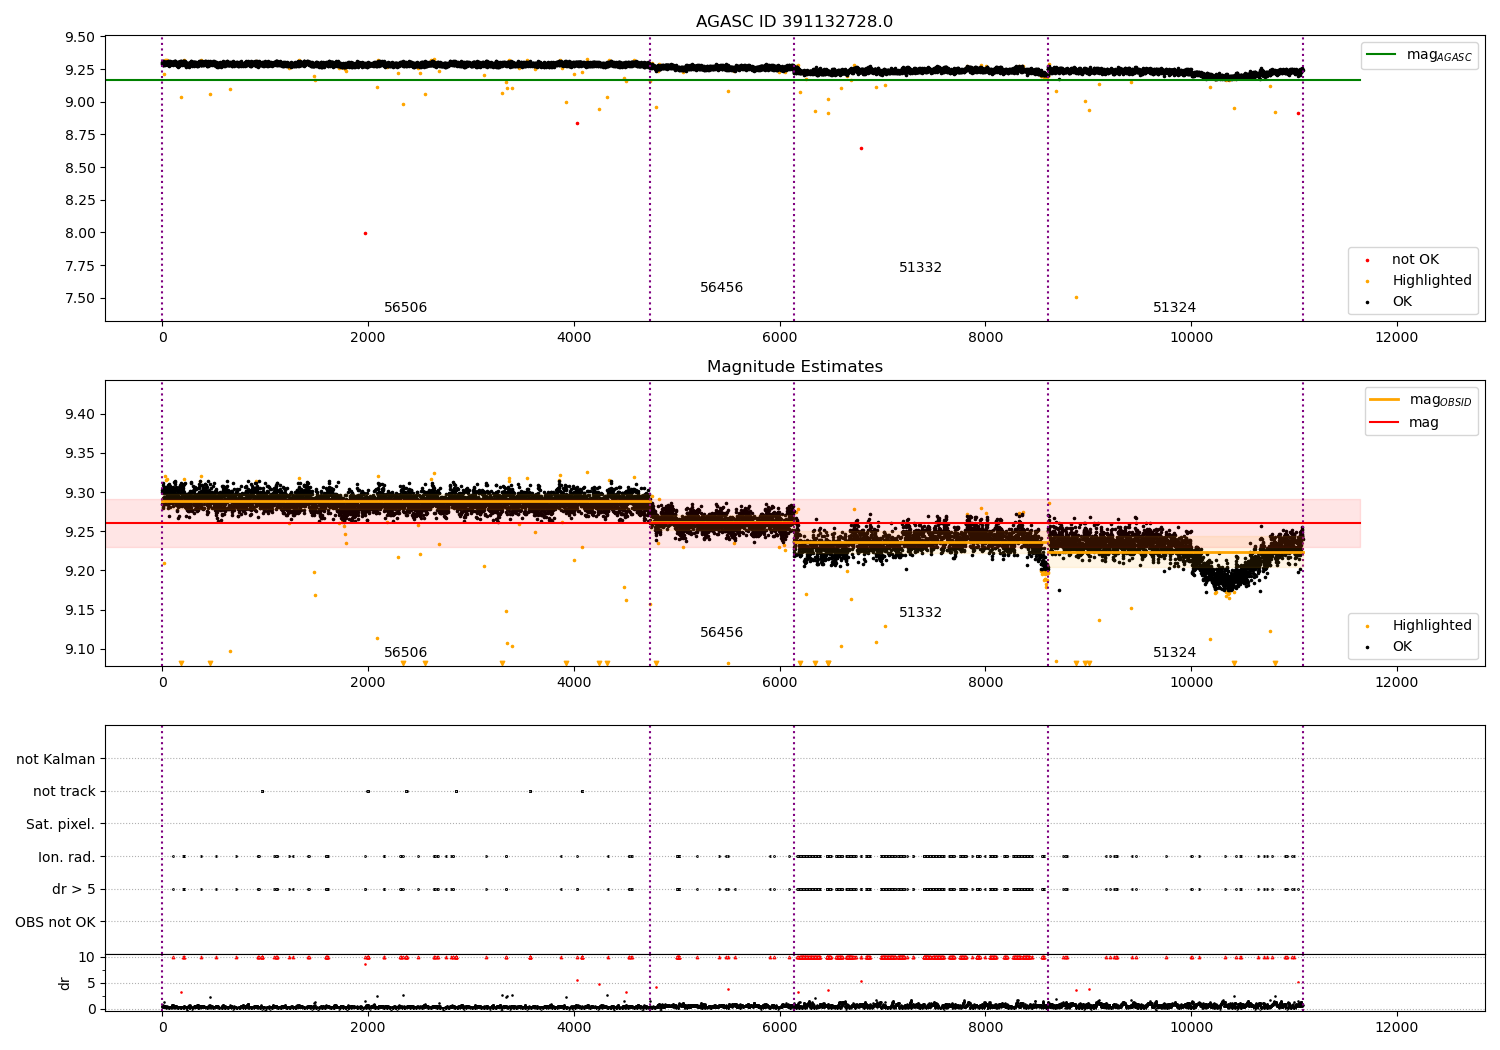The width and height of the screenshot is (1500, 1050).
Task: Click the 6000 x-axis tick under the middle plot
Action: click(x=779, y=682)
